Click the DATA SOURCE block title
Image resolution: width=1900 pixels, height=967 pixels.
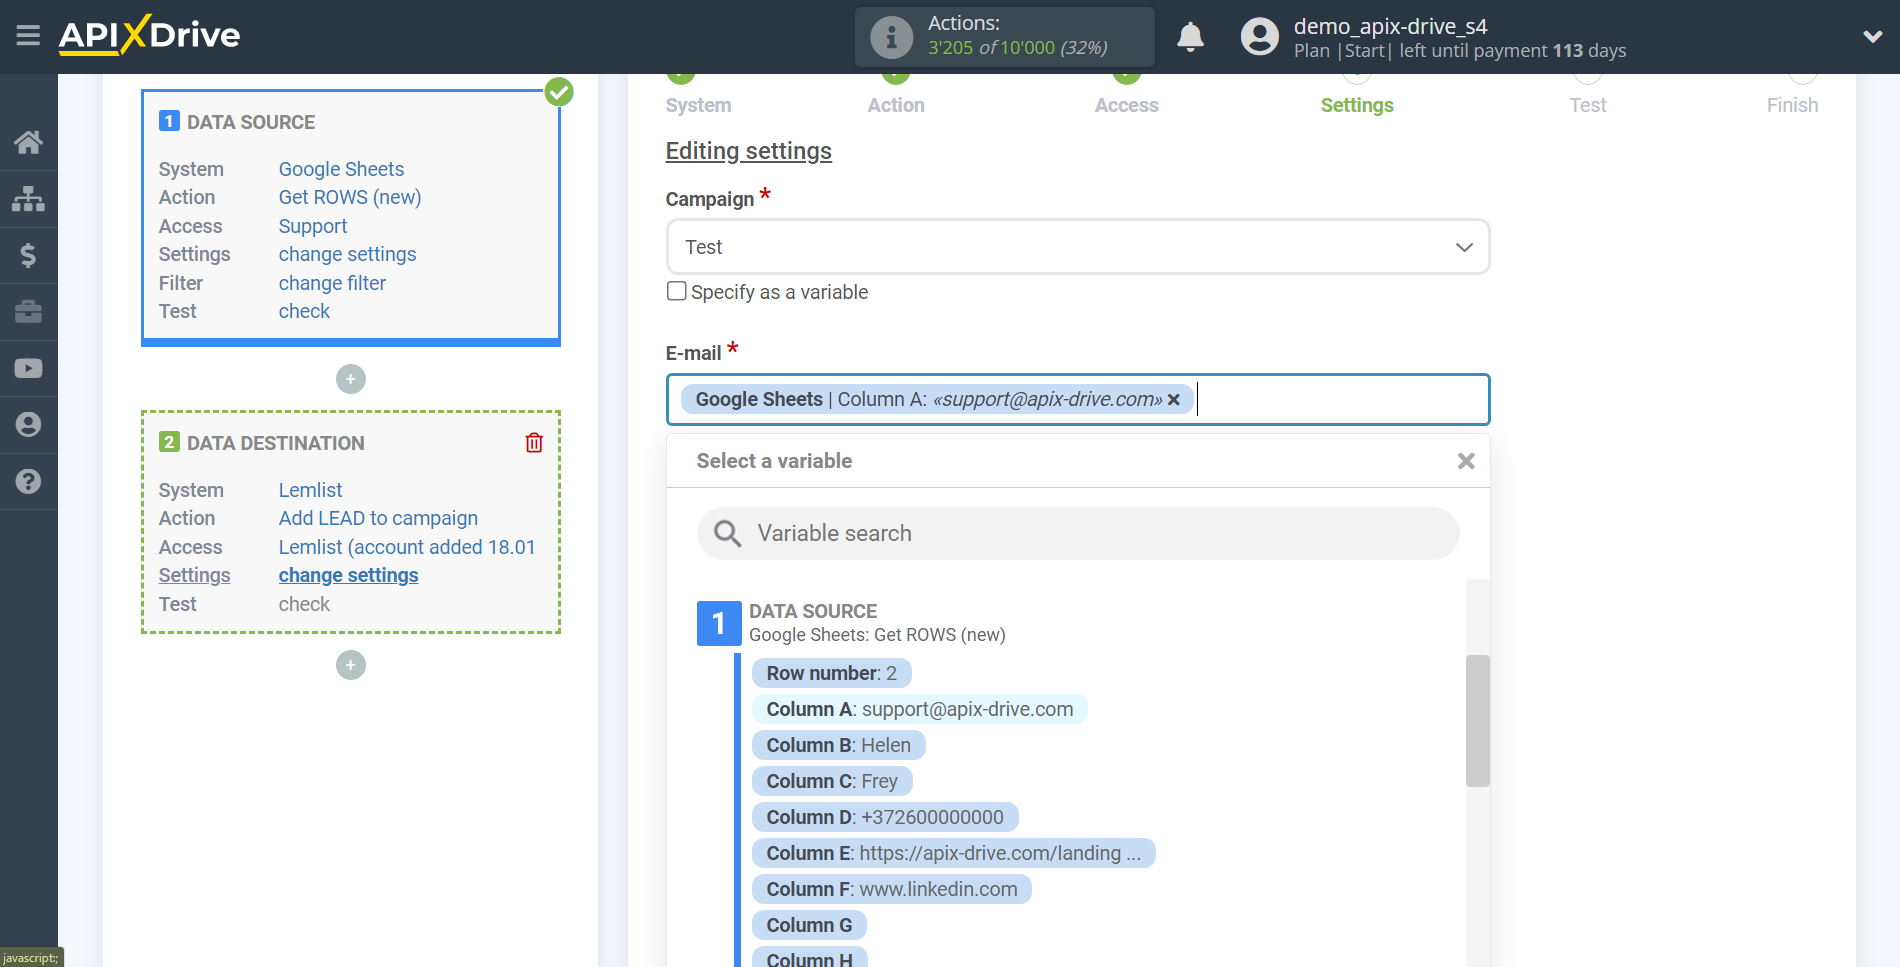(x=251, y=122)
